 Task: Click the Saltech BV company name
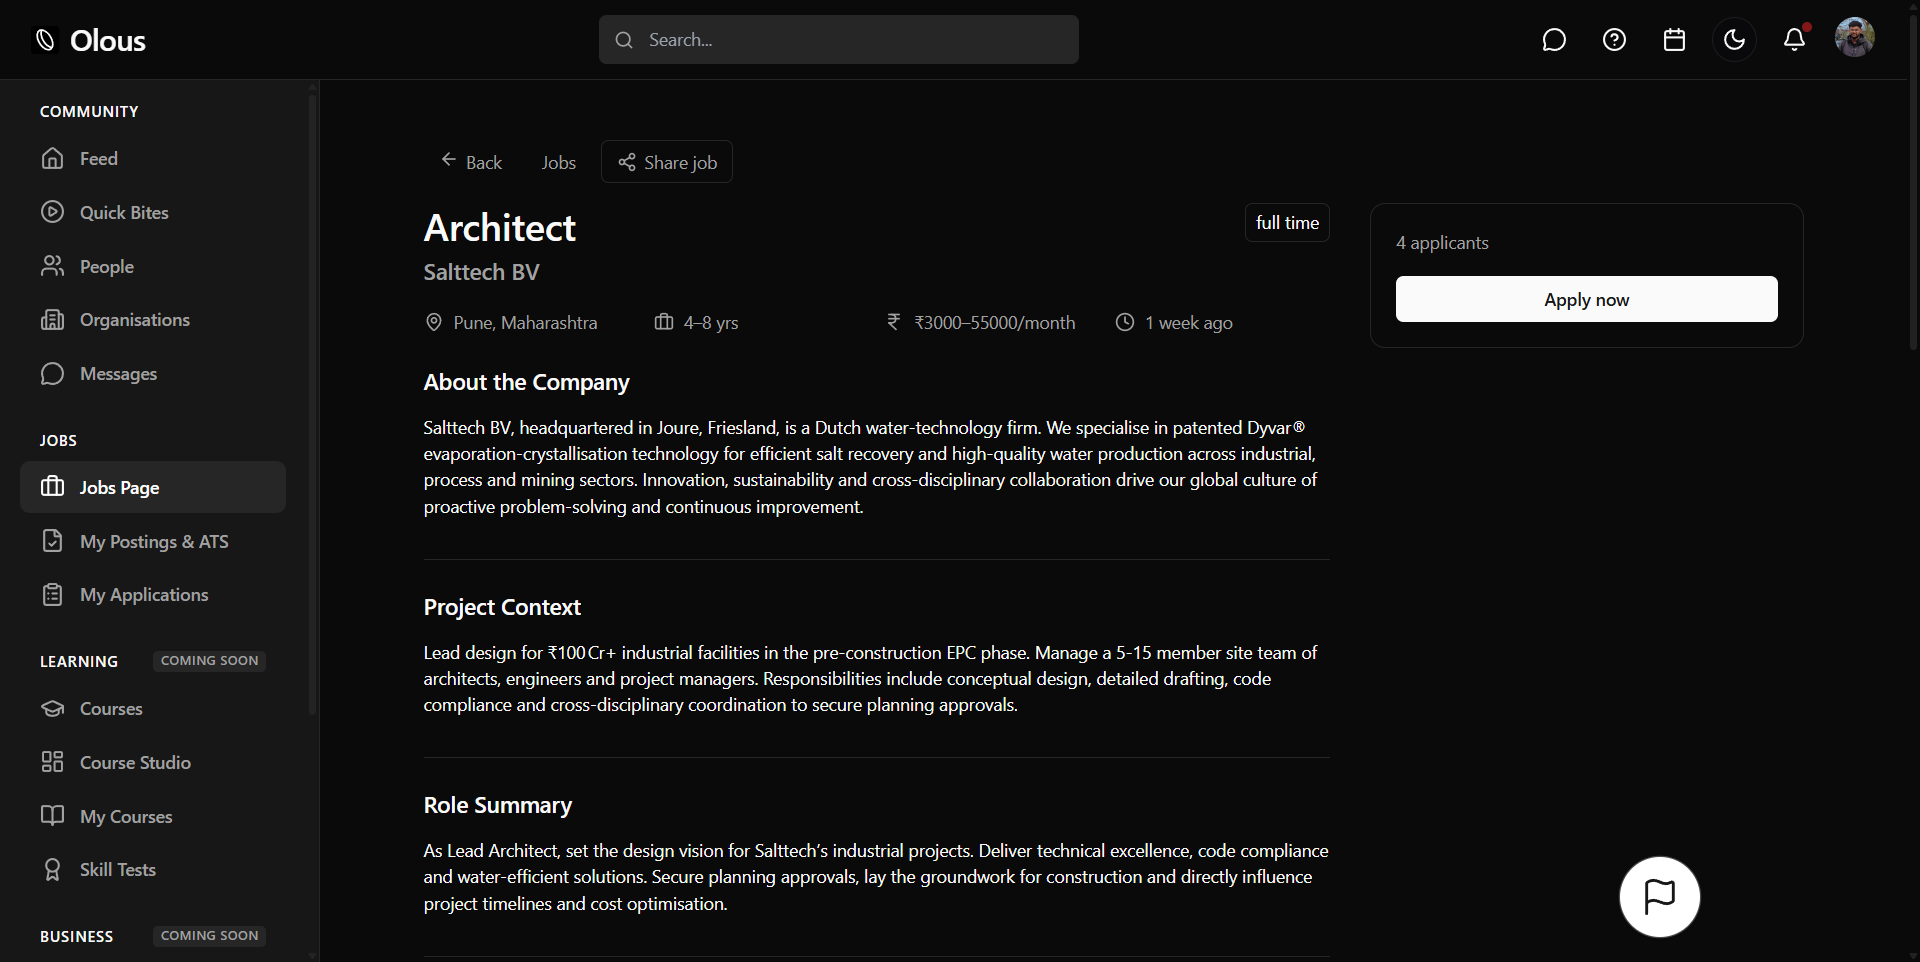click(x=481, y=272)
